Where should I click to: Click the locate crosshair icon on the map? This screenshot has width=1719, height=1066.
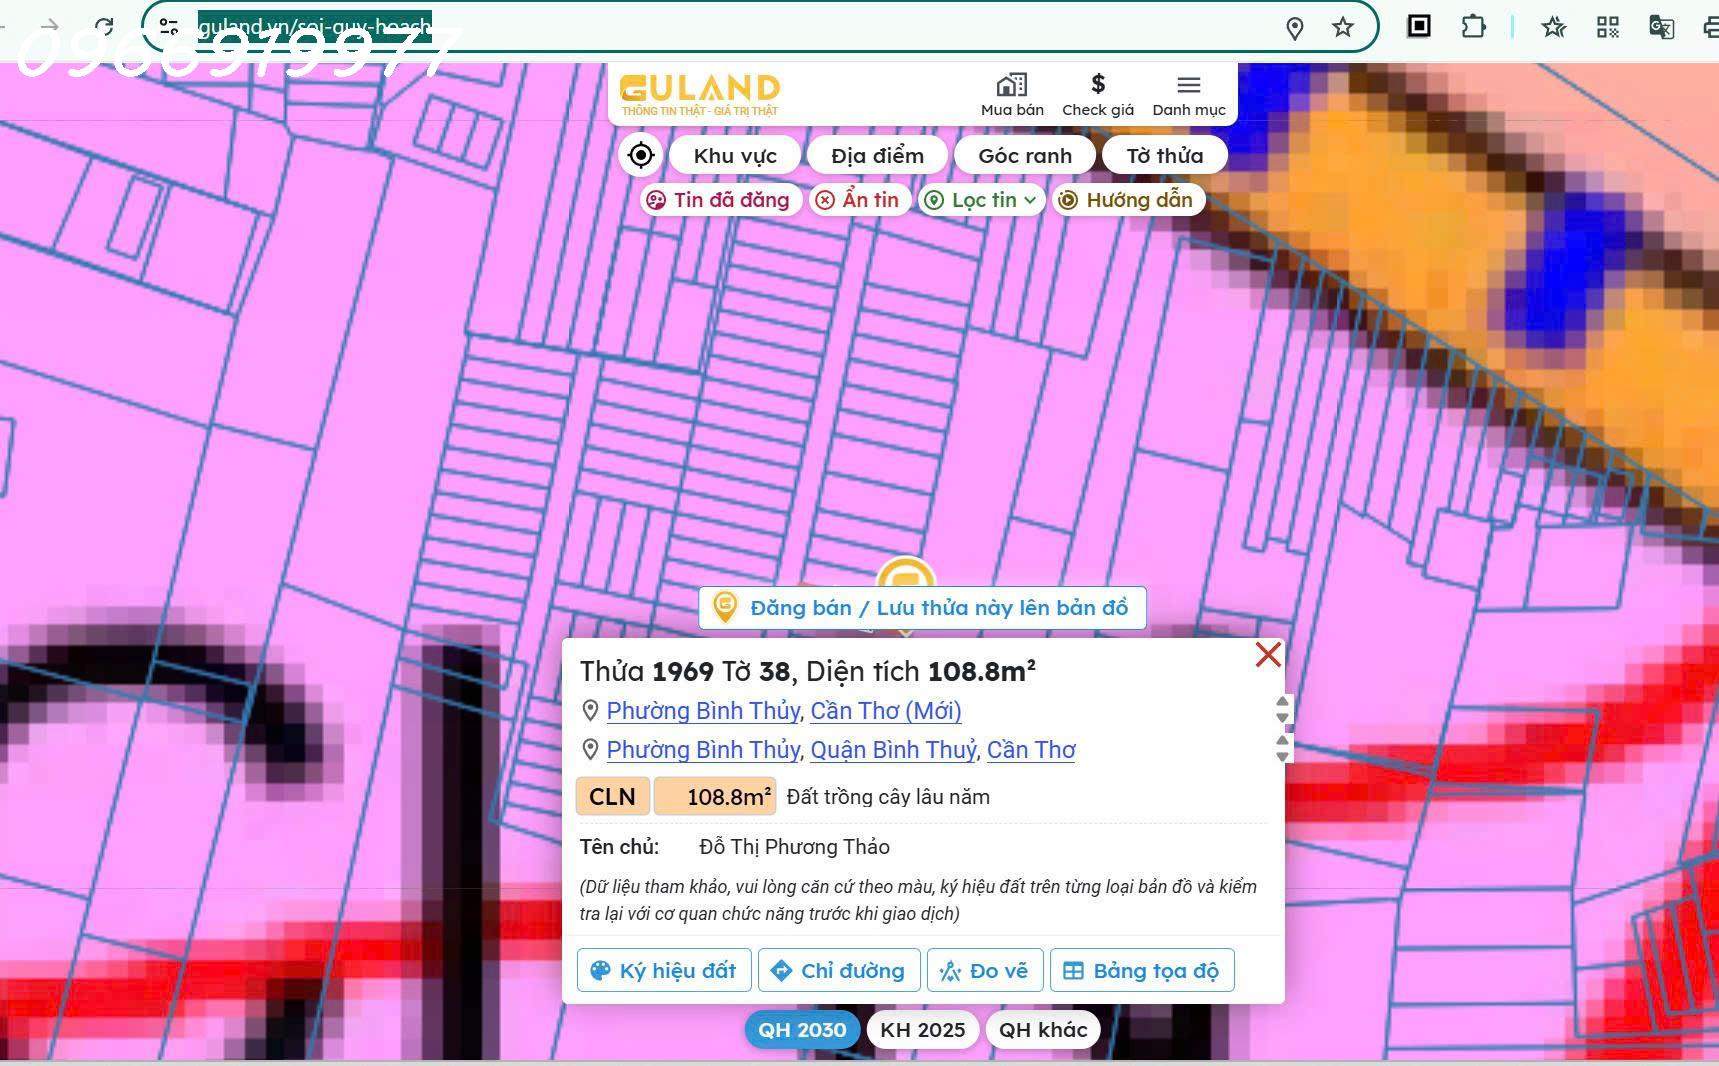tap(640, 154)
